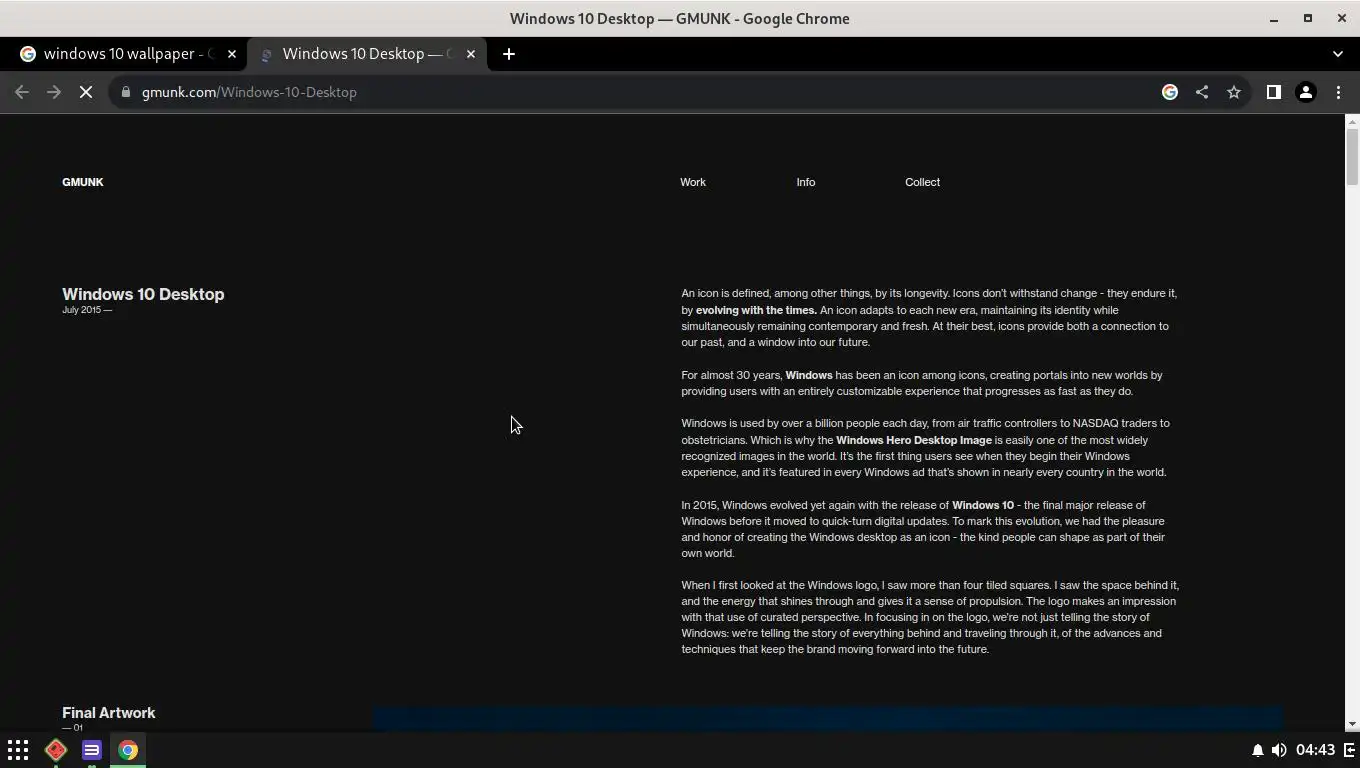Screen dimensions: 1360x768
Task: Toggle Chrome side panel
Action: (x=1274, y=92)
